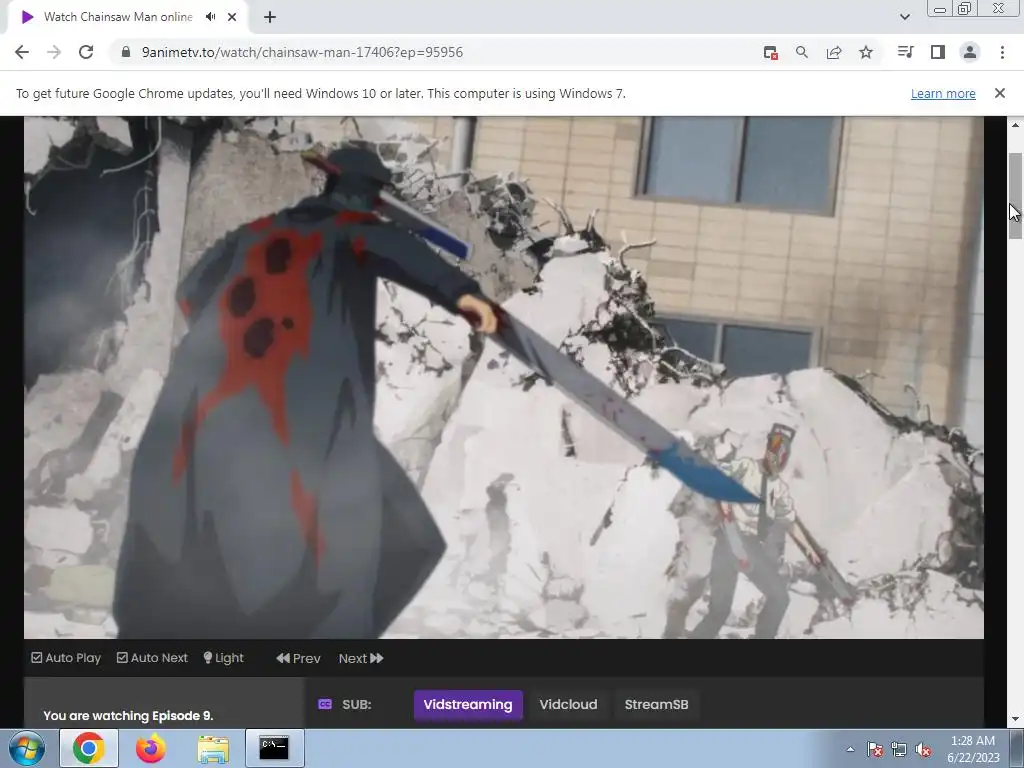Open the Command Prompt taskbar window
1024x768 pixels.
274,748
